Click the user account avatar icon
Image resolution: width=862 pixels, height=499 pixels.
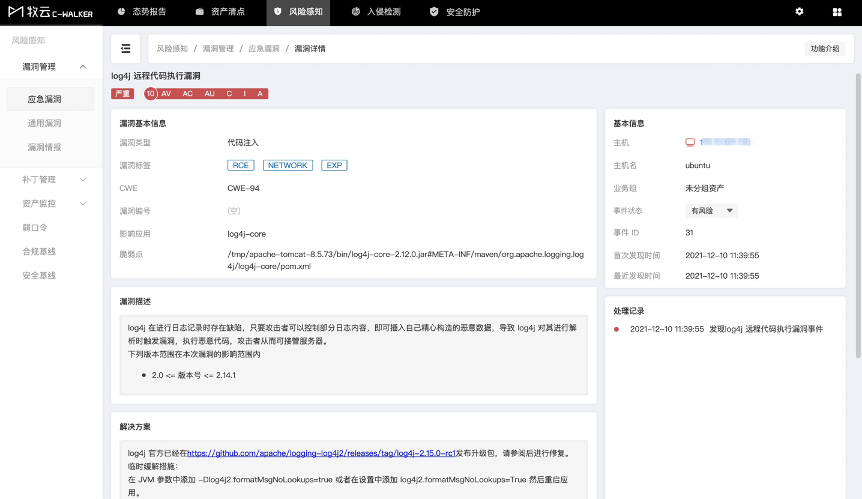coord(834,12)
